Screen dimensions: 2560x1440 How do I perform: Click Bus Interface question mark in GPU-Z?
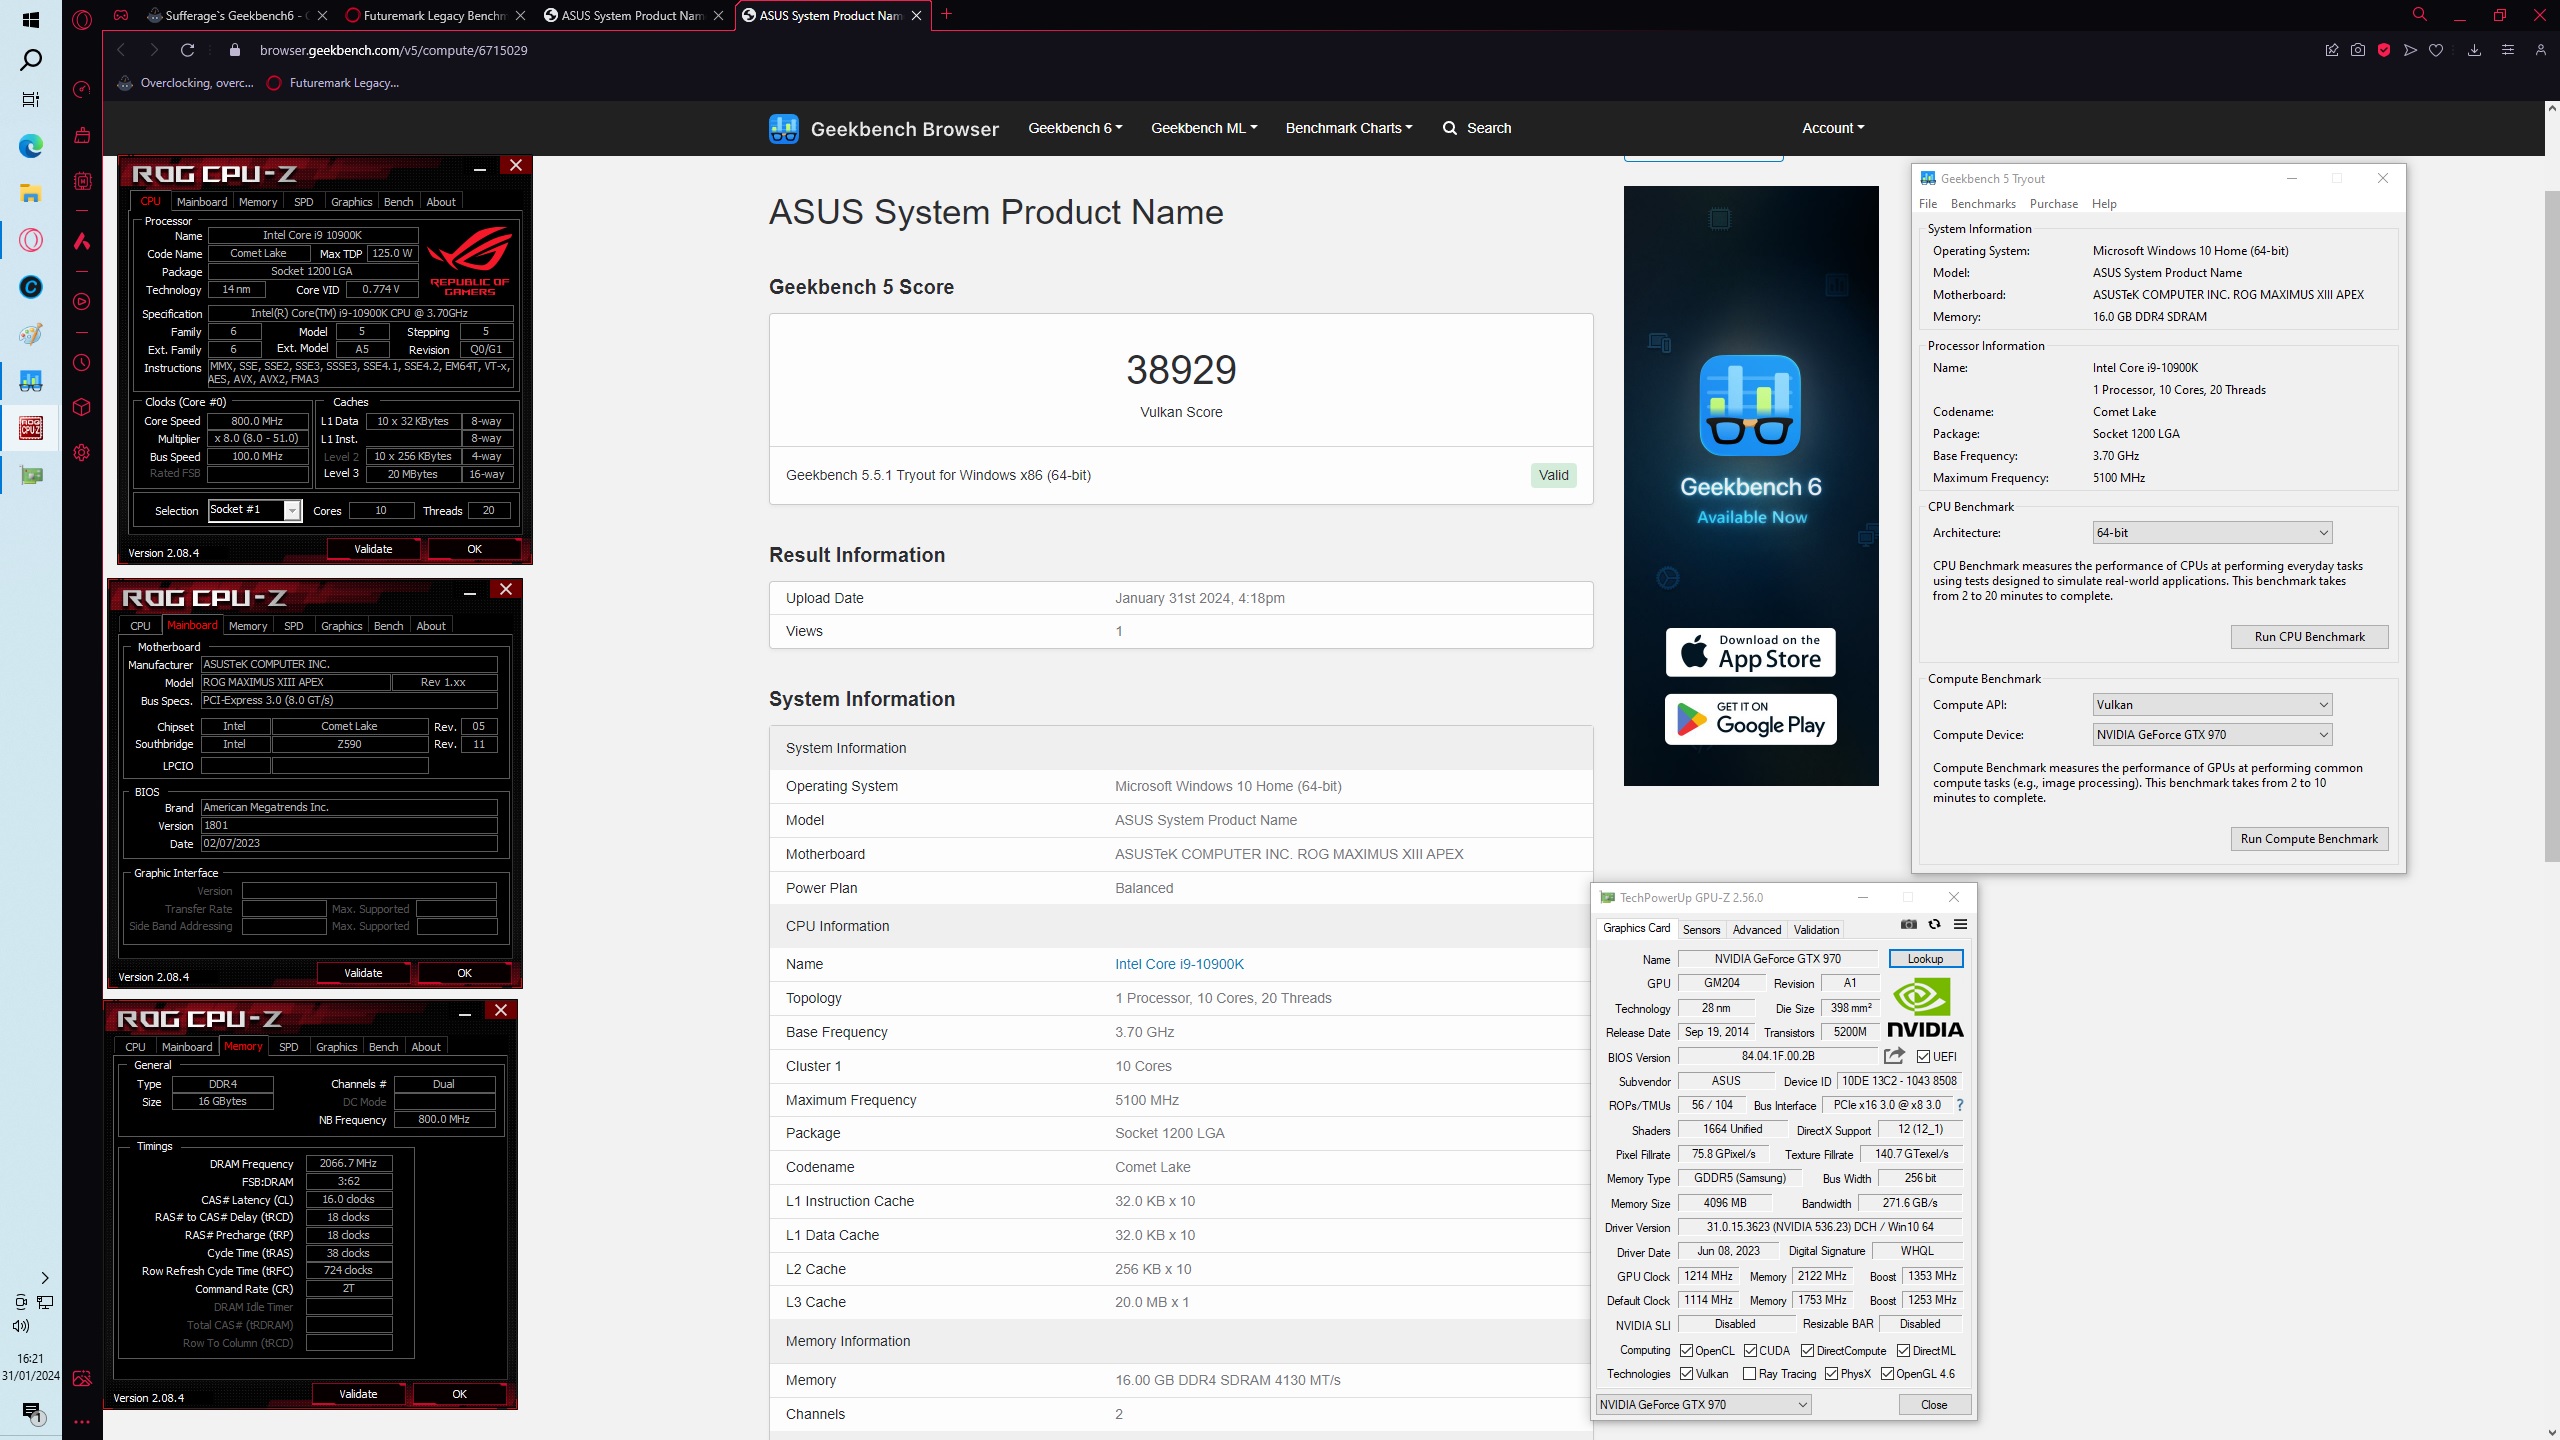(1960, 1105)
